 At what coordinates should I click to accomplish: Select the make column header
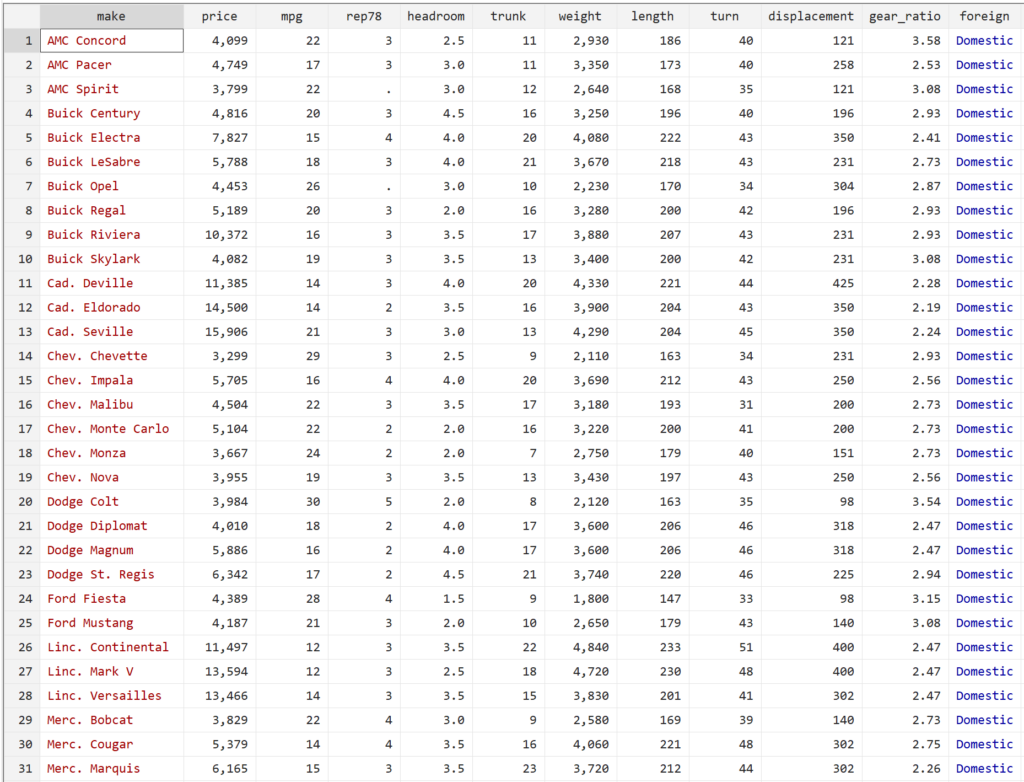111,16
